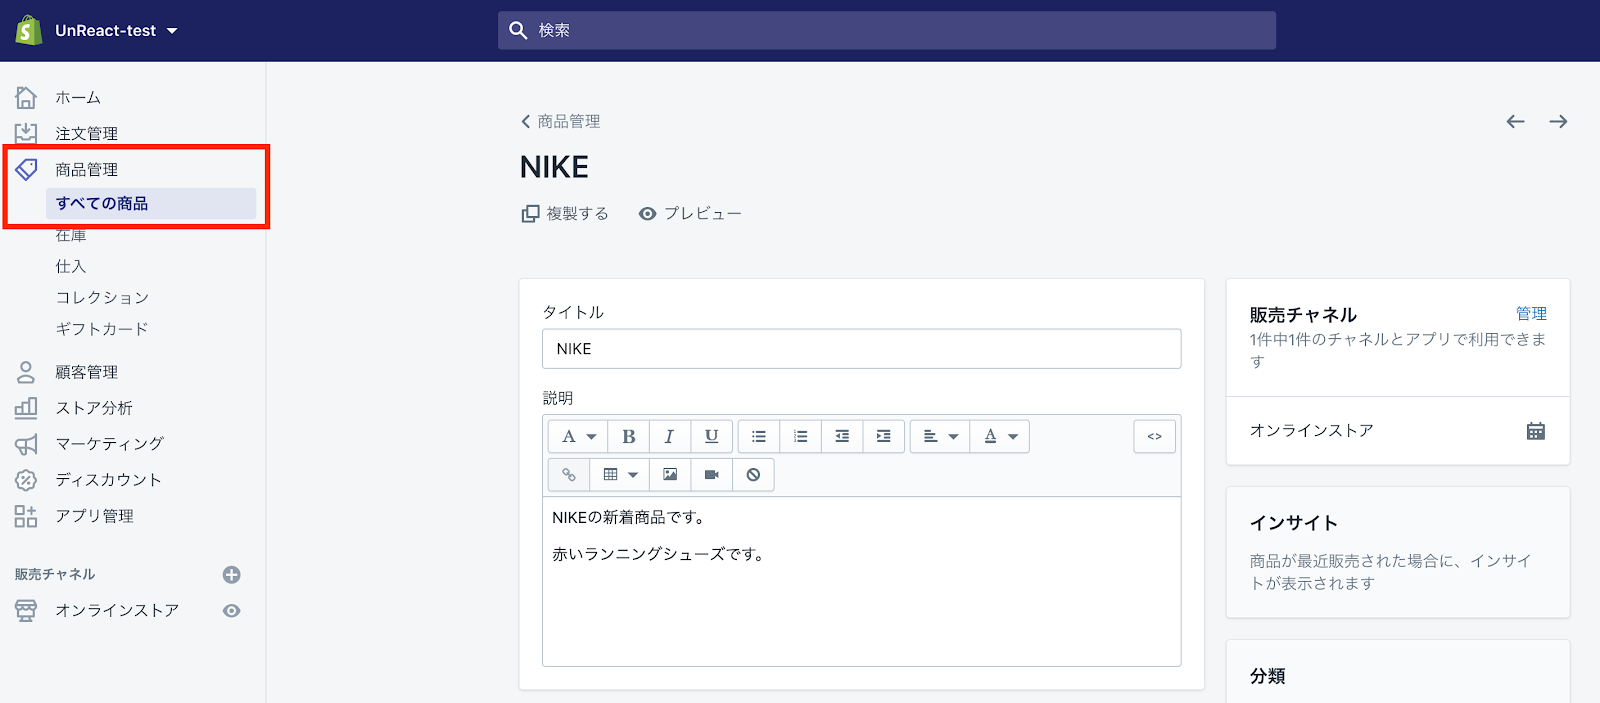Open 商品管理 in the sidebar

tap(86, 169)
